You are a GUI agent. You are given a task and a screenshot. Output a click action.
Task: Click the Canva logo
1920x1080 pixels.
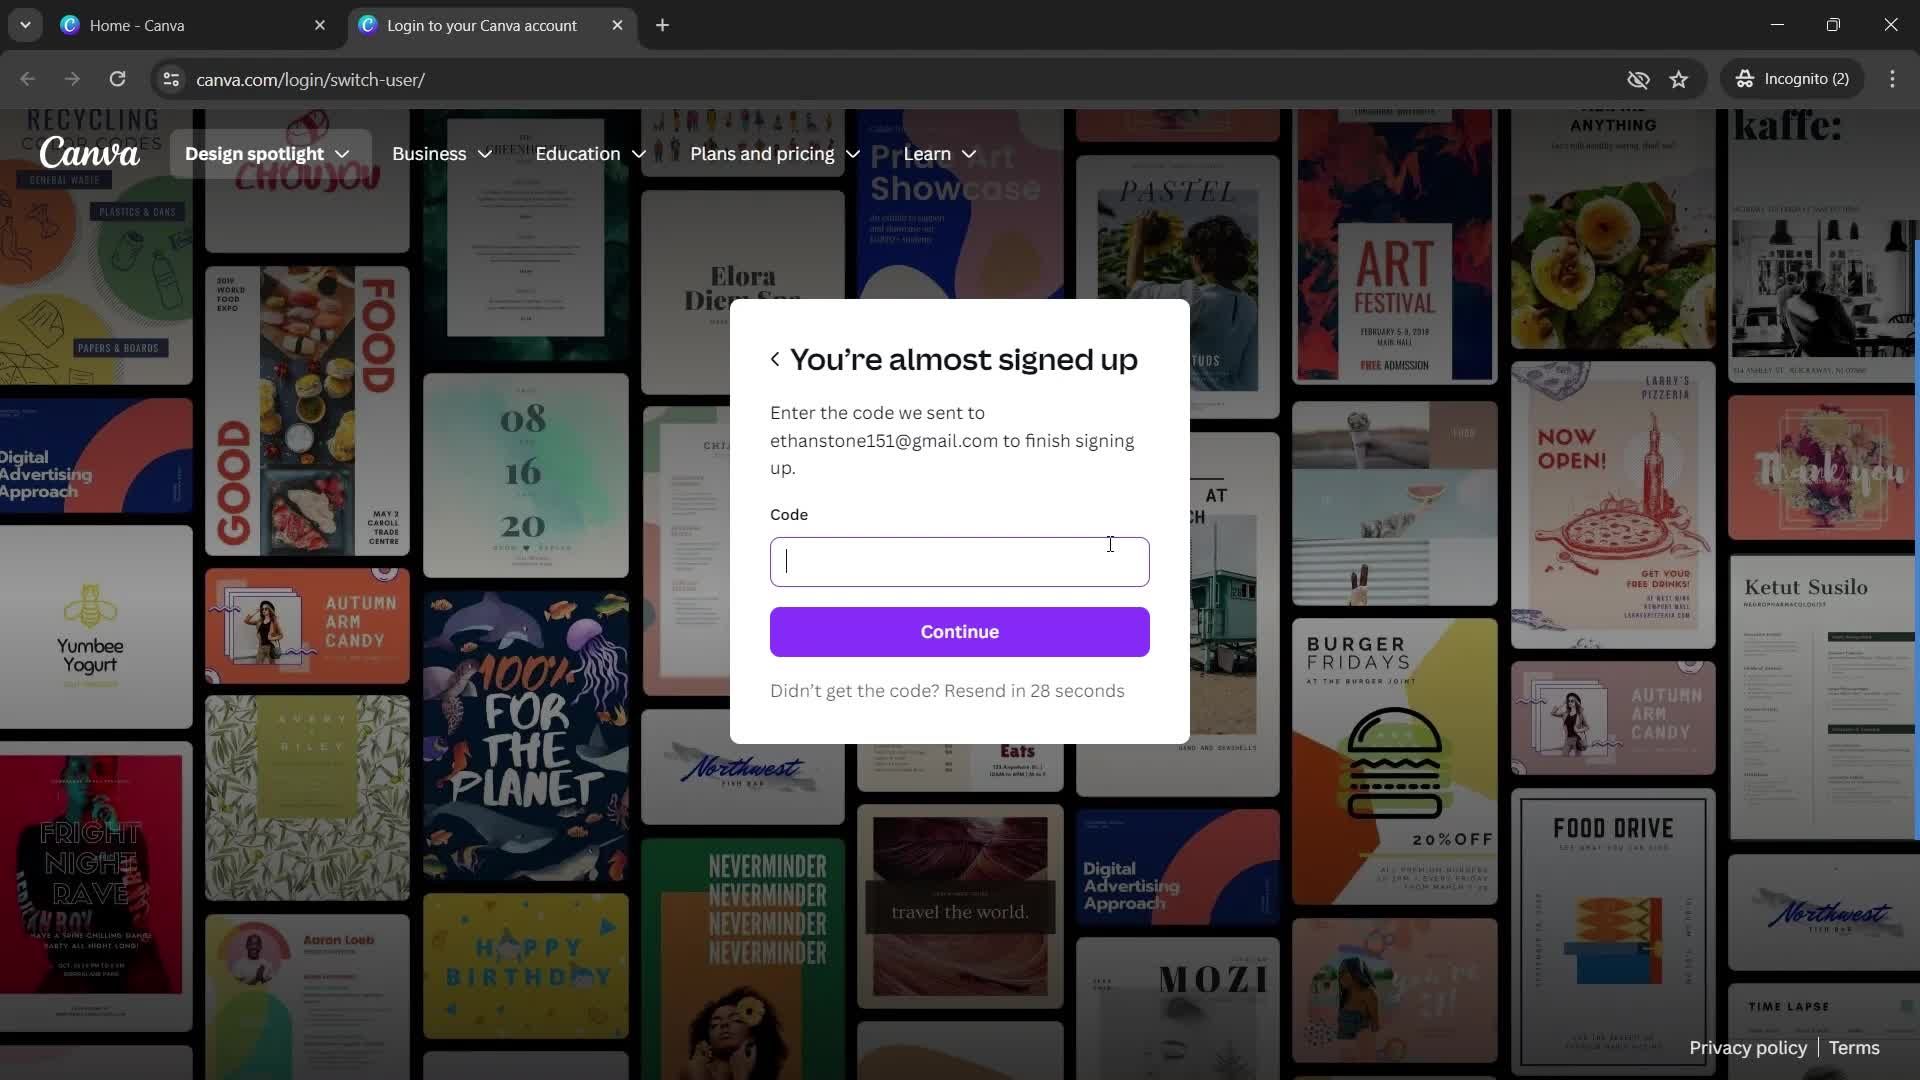[89, 153]
